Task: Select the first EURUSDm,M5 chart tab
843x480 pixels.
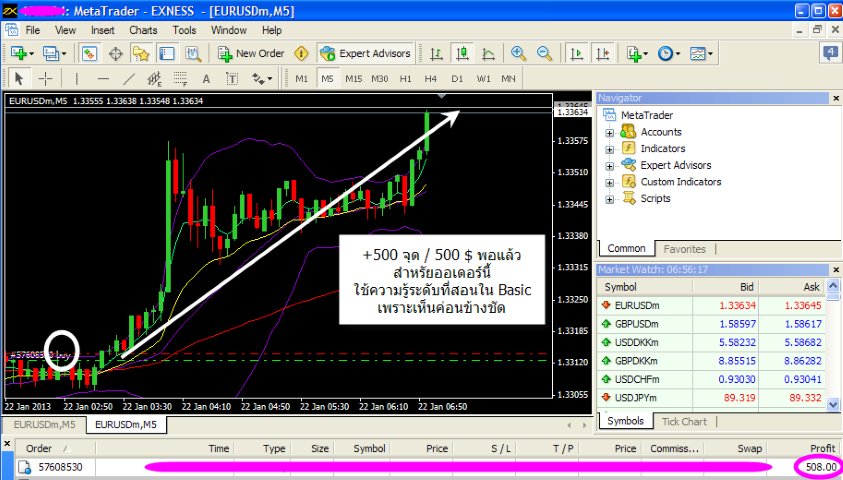Action: (44, 425)
